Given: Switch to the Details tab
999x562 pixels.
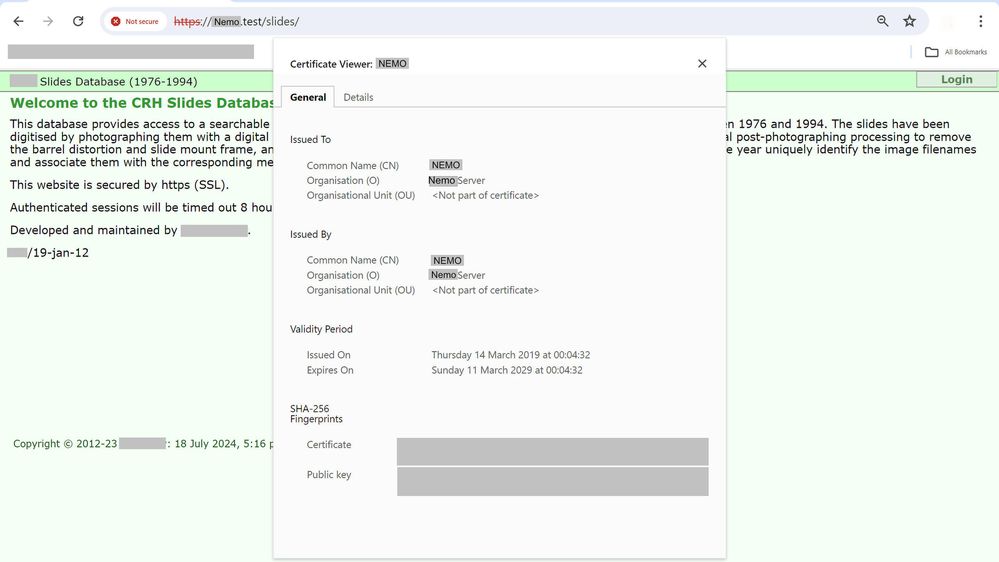Looking at the screenshot, I should (x=358, y=97).
